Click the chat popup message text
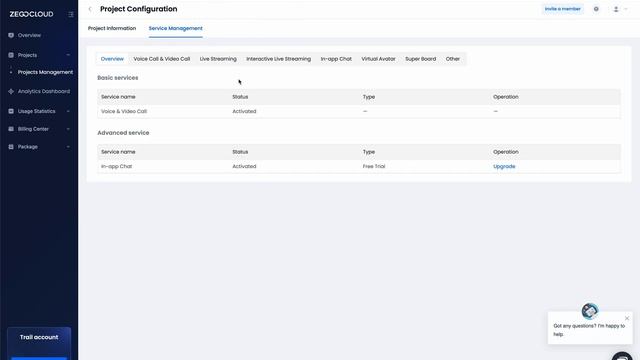 pos(589,330)
